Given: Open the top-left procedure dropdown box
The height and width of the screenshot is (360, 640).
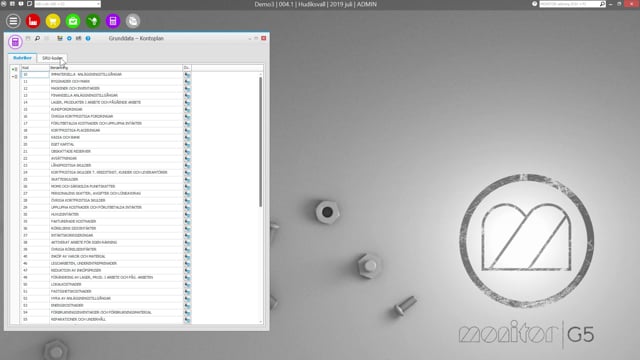Looking at the screenshot, I should 67,4.
